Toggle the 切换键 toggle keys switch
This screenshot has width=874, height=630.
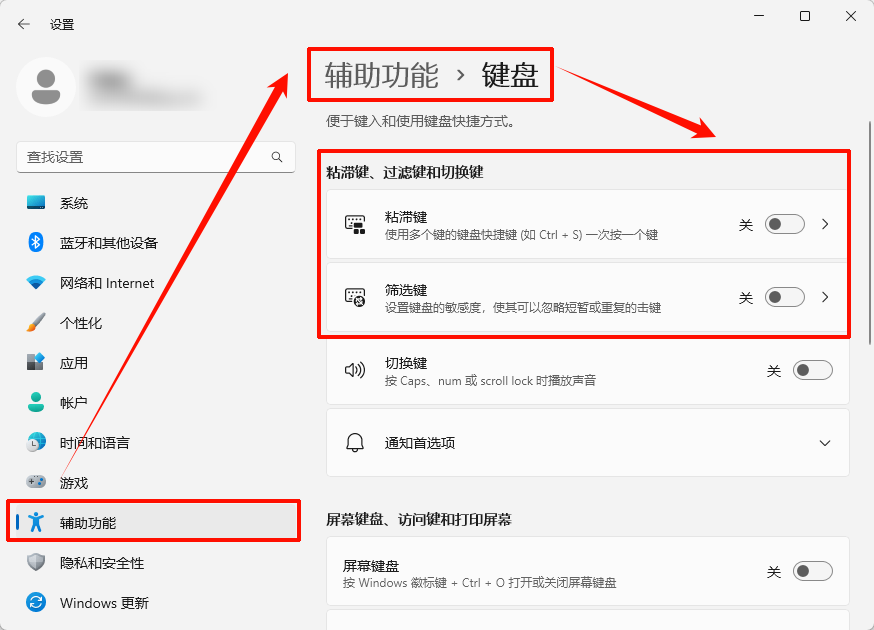coord(813,370)
